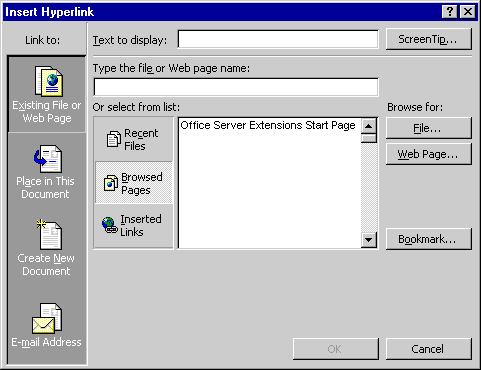Show Inserted Links list

tap(134, 226)
